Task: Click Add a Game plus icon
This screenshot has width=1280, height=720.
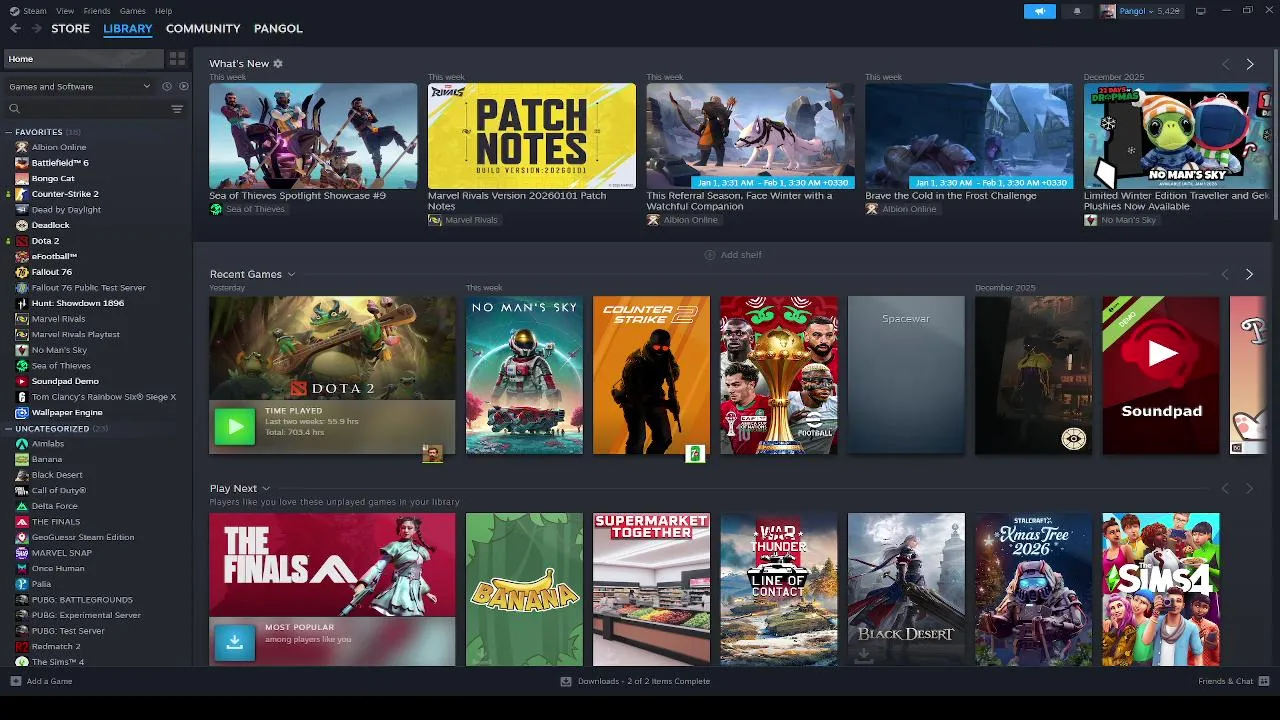Action: click(15, 681)
